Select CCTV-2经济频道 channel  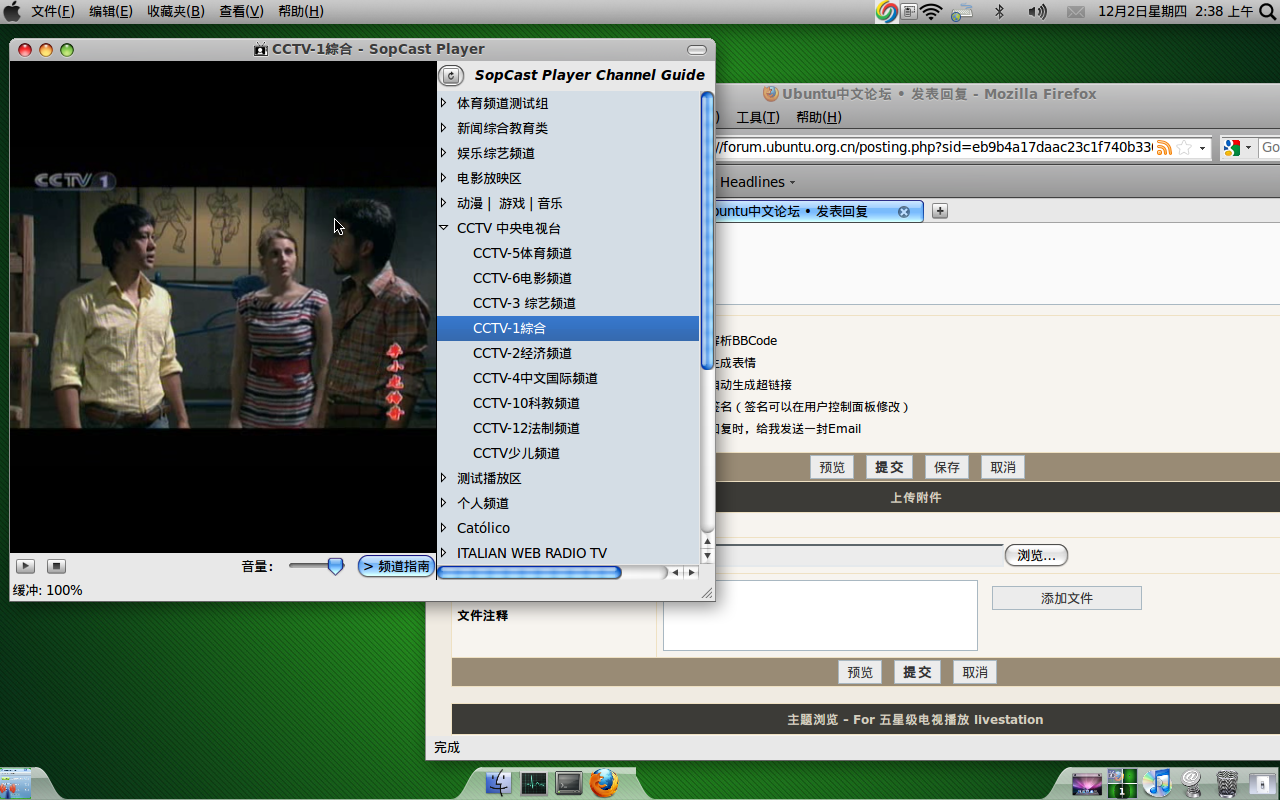523,353
